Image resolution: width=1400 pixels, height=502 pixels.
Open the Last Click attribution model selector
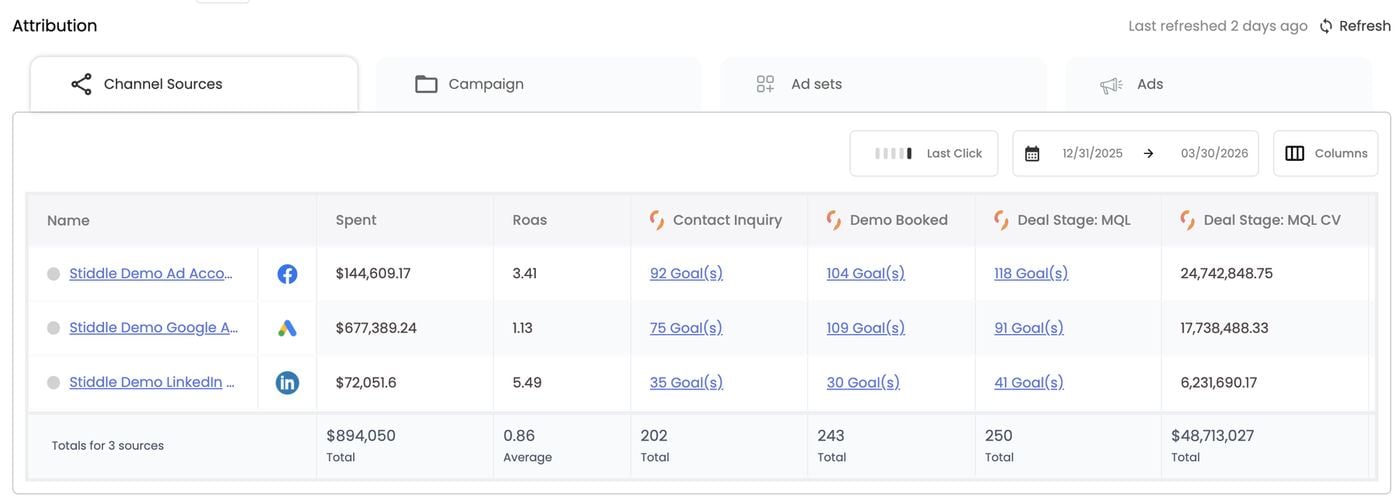(x=924, y=153)
